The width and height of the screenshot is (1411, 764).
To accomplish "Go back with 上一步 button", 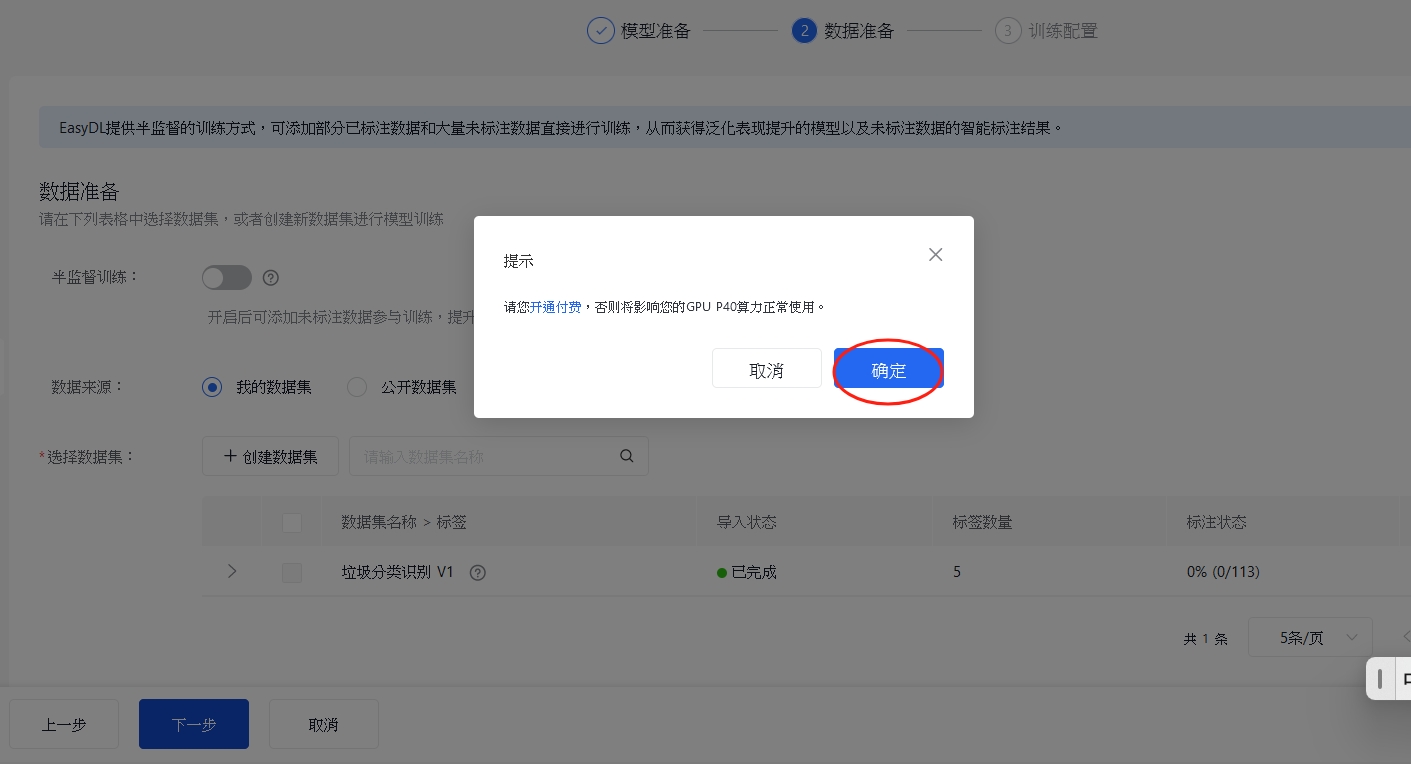I will pyautogui.click(x=64, y=724).
